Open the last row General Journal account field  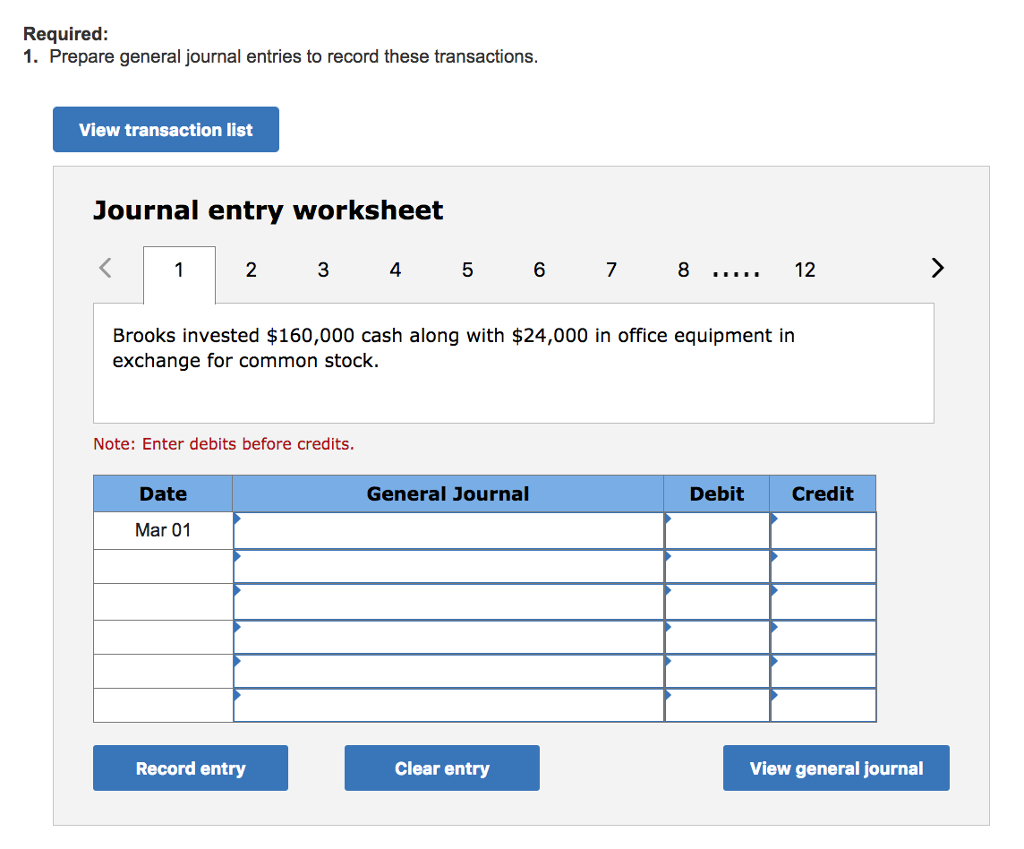[x=449, y=705]
